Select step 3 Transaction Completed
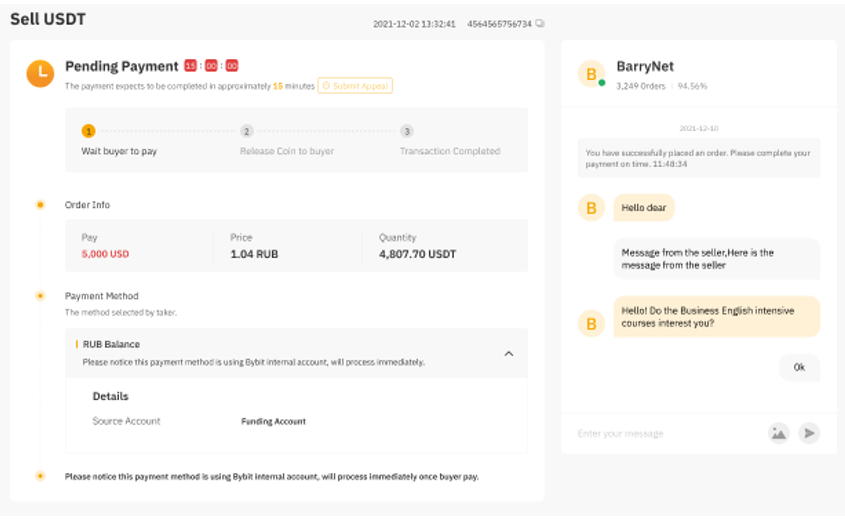The image size is (845, 531). (x=406, y=131)
